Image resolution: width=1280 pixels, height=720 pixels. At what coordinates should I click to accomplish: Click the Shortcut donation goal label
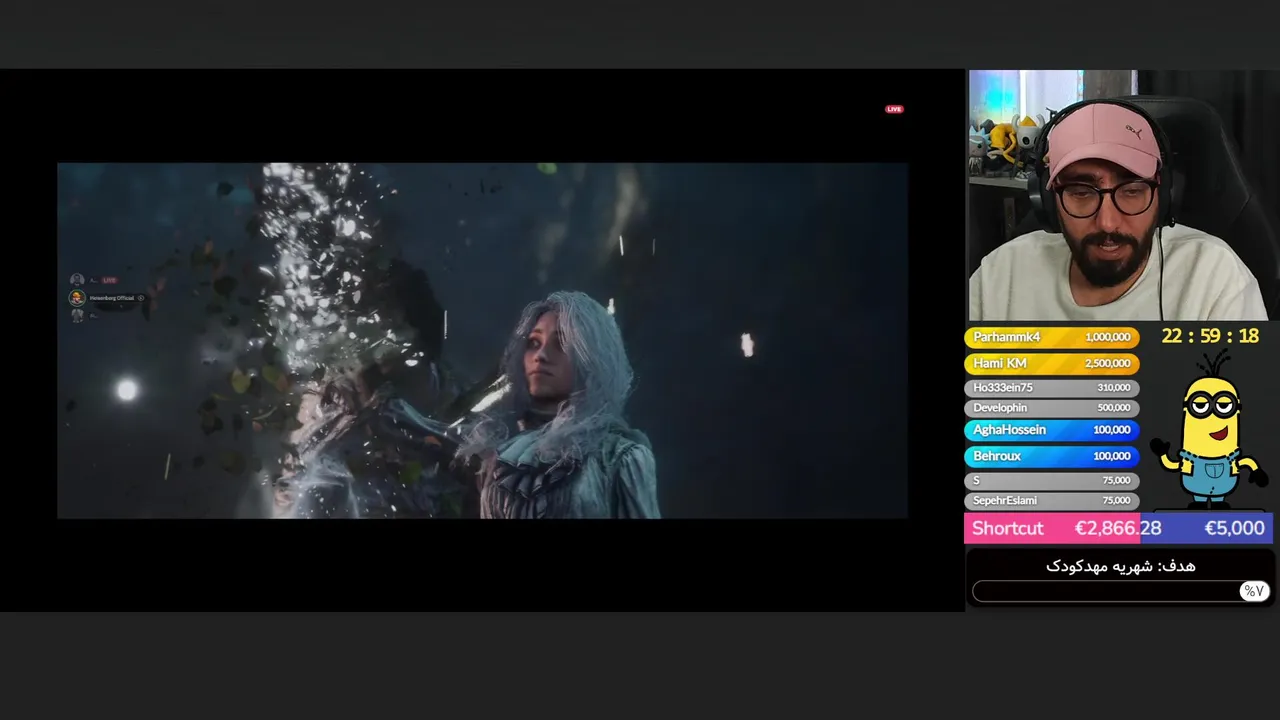coord(1007,528)
